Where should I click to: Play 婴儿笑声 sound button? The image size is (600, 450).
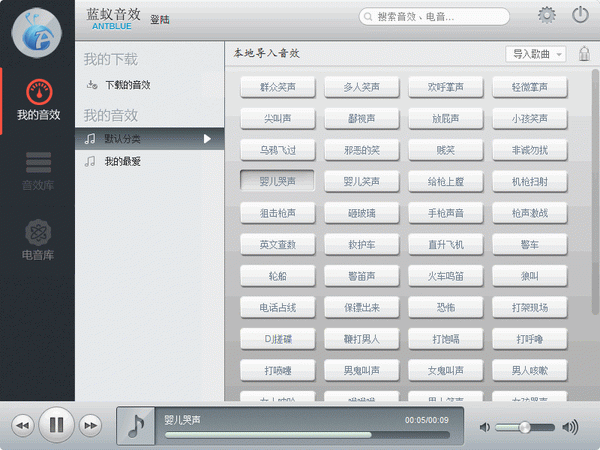click(x=362, y=181)
